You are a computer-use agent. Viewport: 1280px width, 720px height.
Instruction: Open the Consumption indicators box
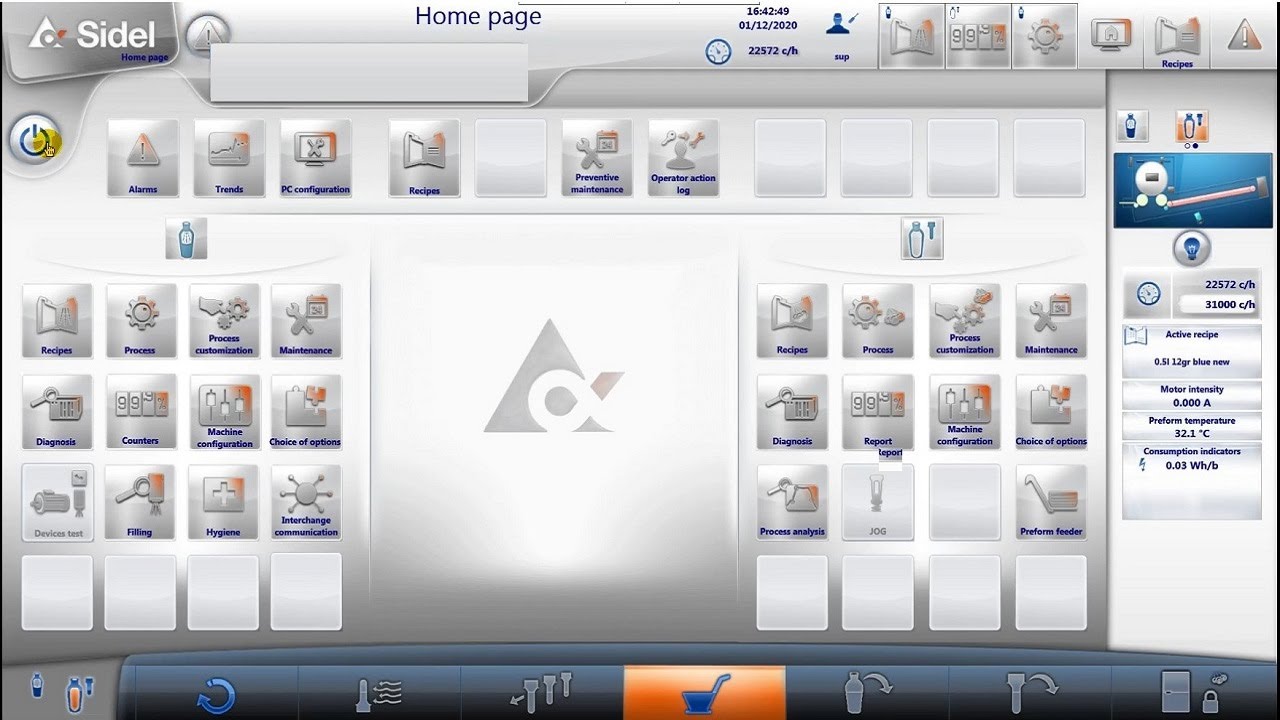tap(1192, 482)
